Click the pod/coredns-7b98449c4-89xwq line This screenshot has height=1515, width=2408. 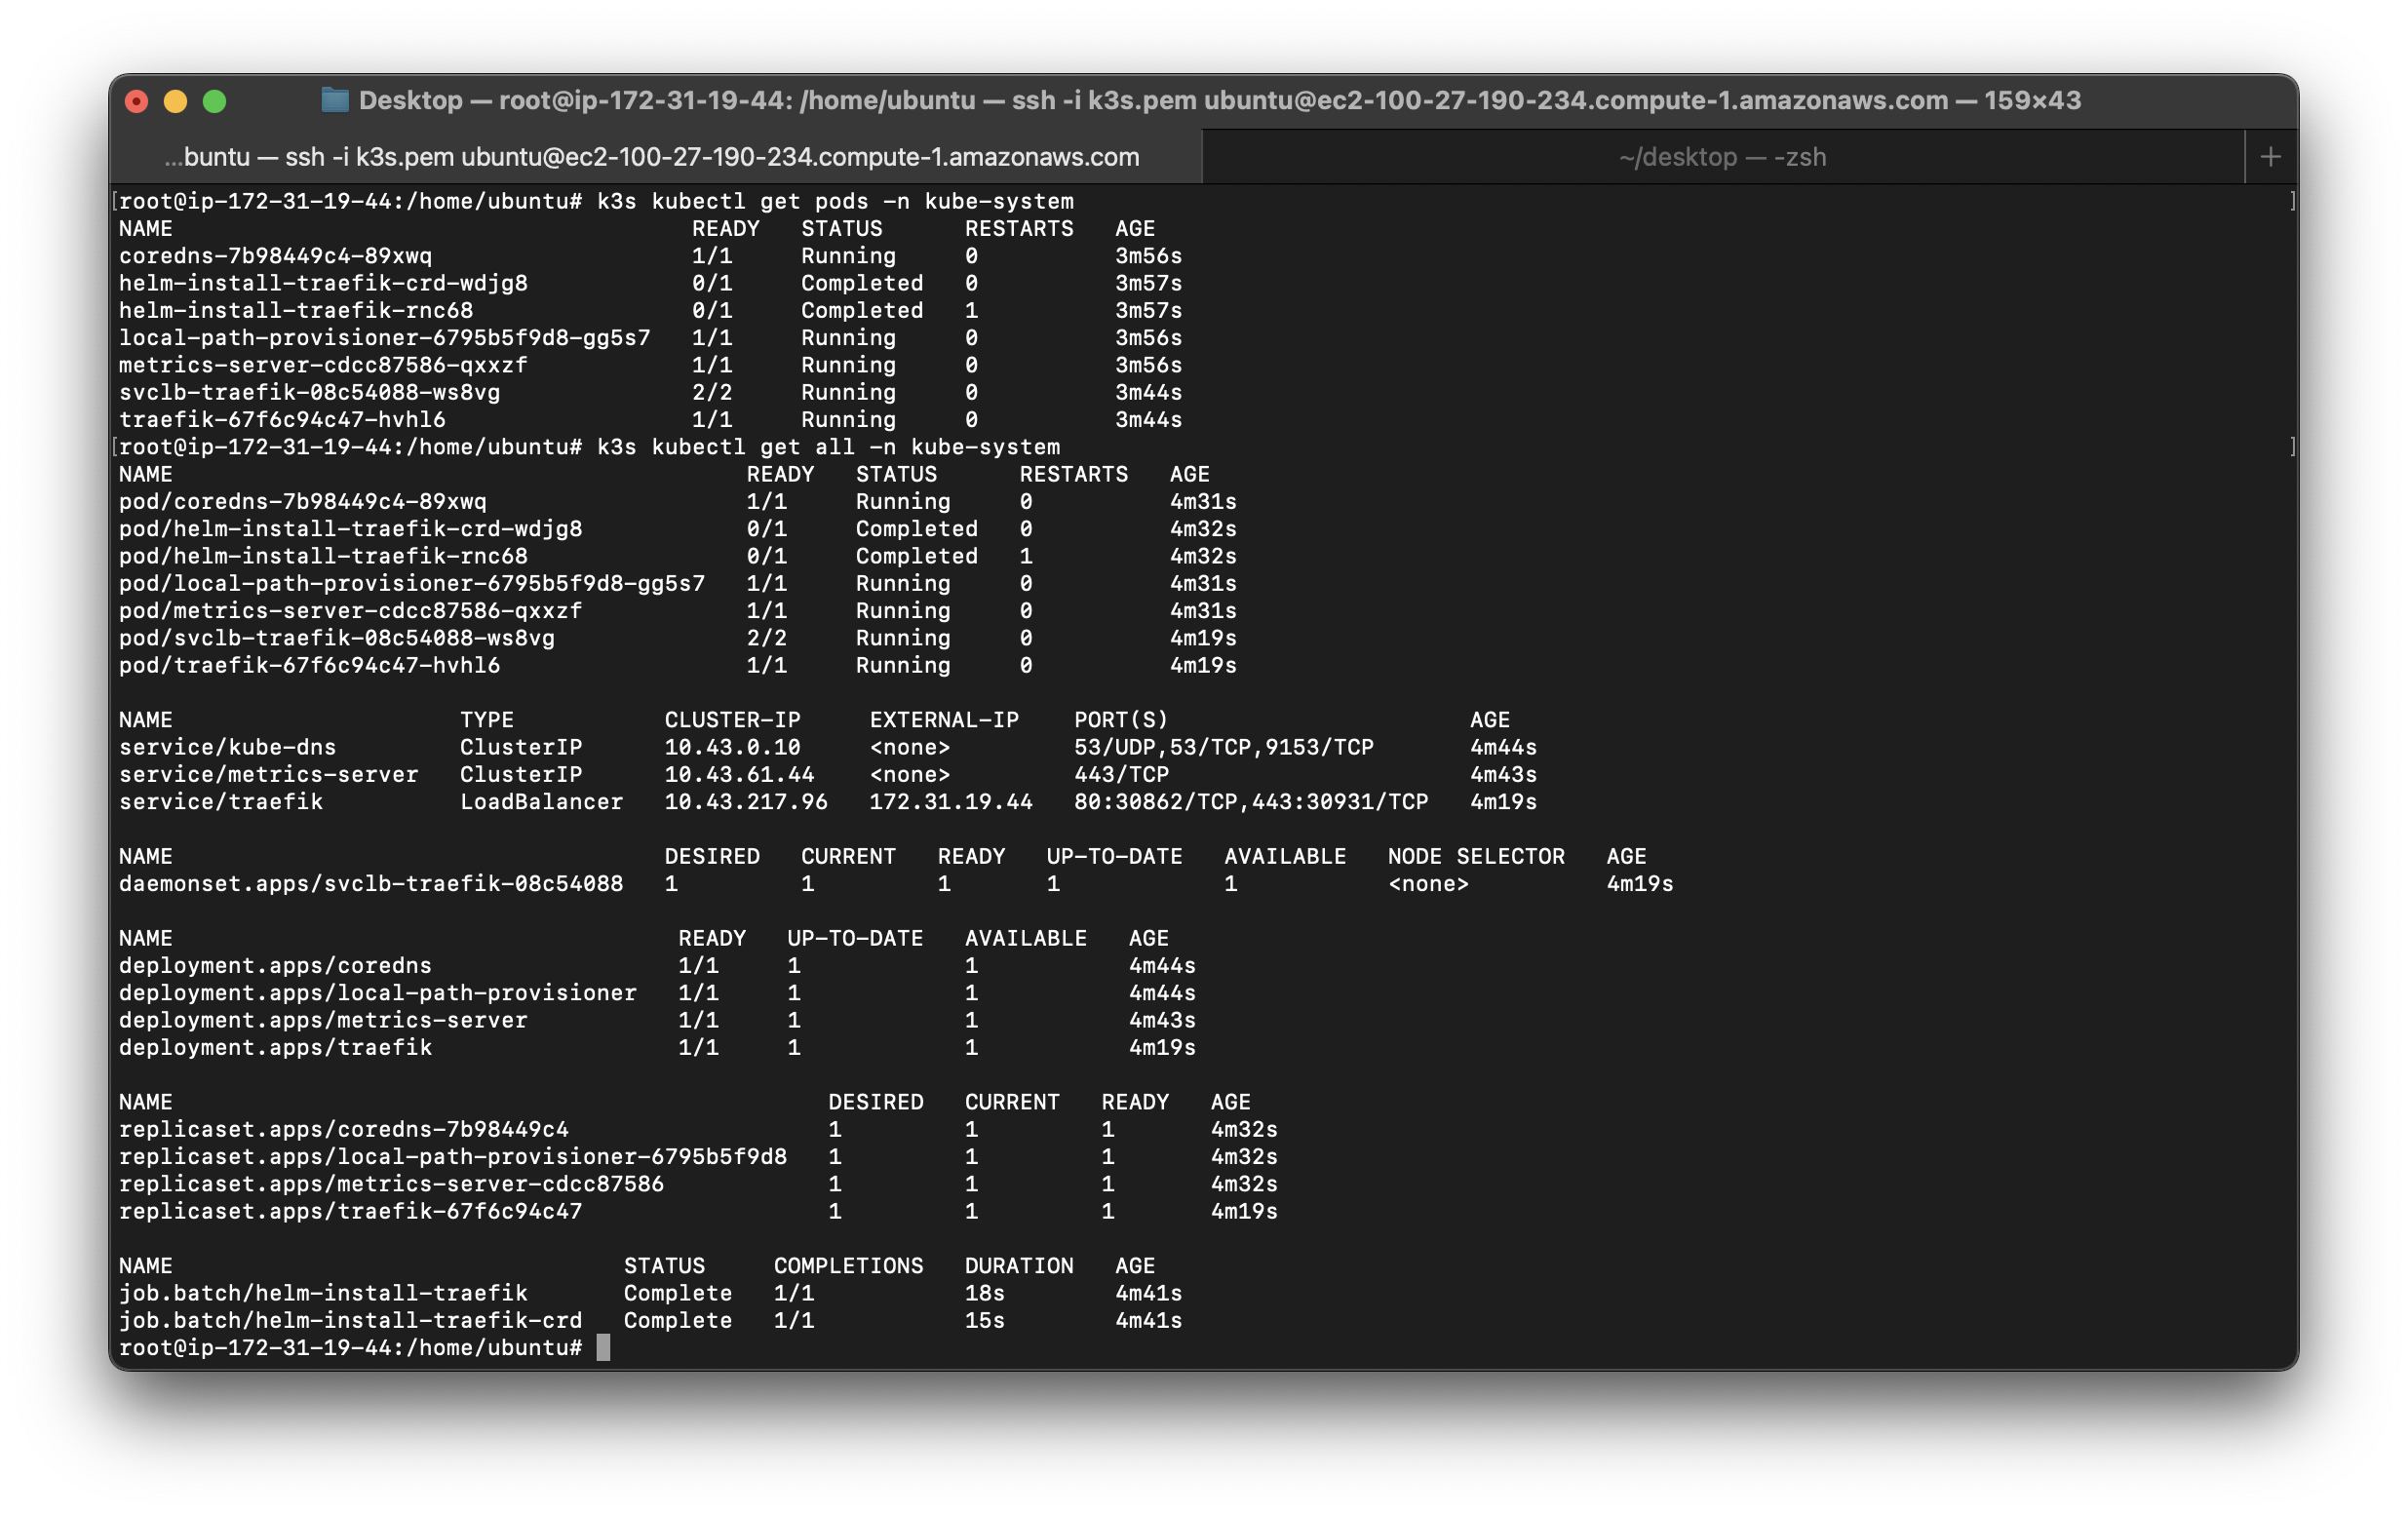point(302,501)
